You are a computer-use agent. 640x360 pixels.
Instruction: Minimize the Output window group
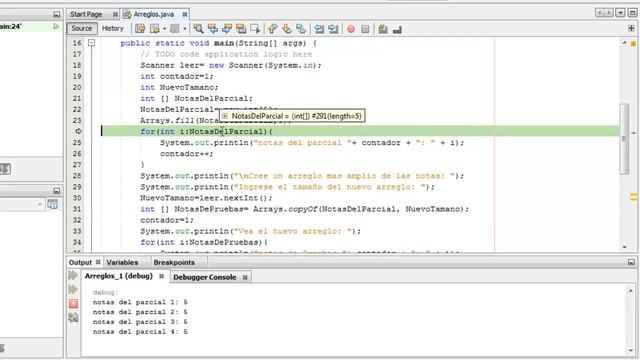click(x=631, y=262)
